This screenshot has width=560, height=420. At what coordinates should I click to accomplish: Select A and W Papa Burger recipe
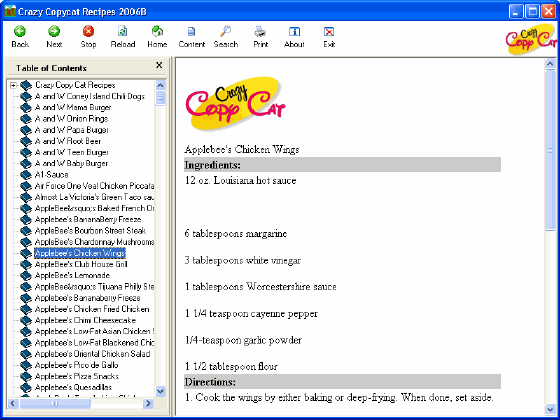click(x=72, y=130)
